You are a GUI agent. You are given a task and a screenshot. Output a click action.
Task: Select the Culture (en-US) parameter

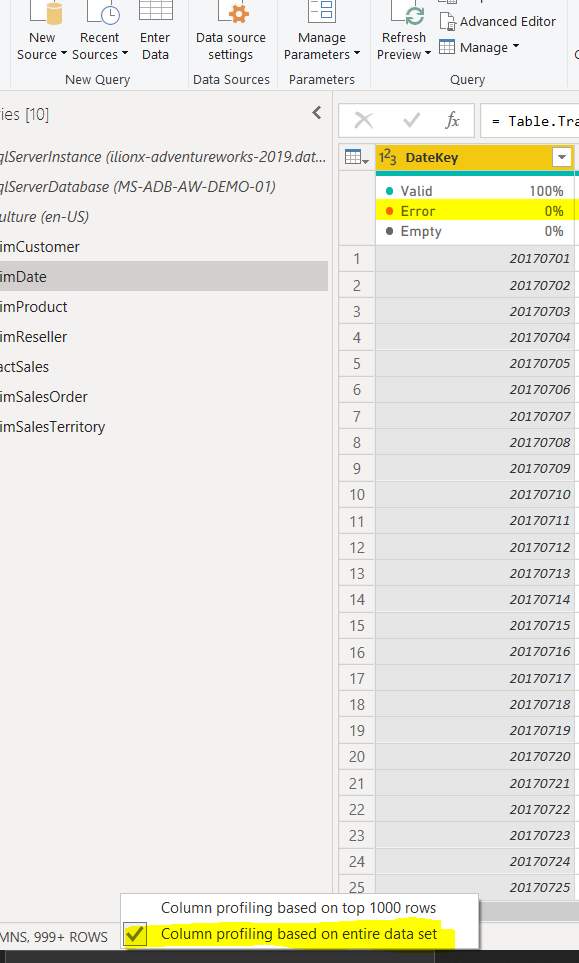coord(164,217)
